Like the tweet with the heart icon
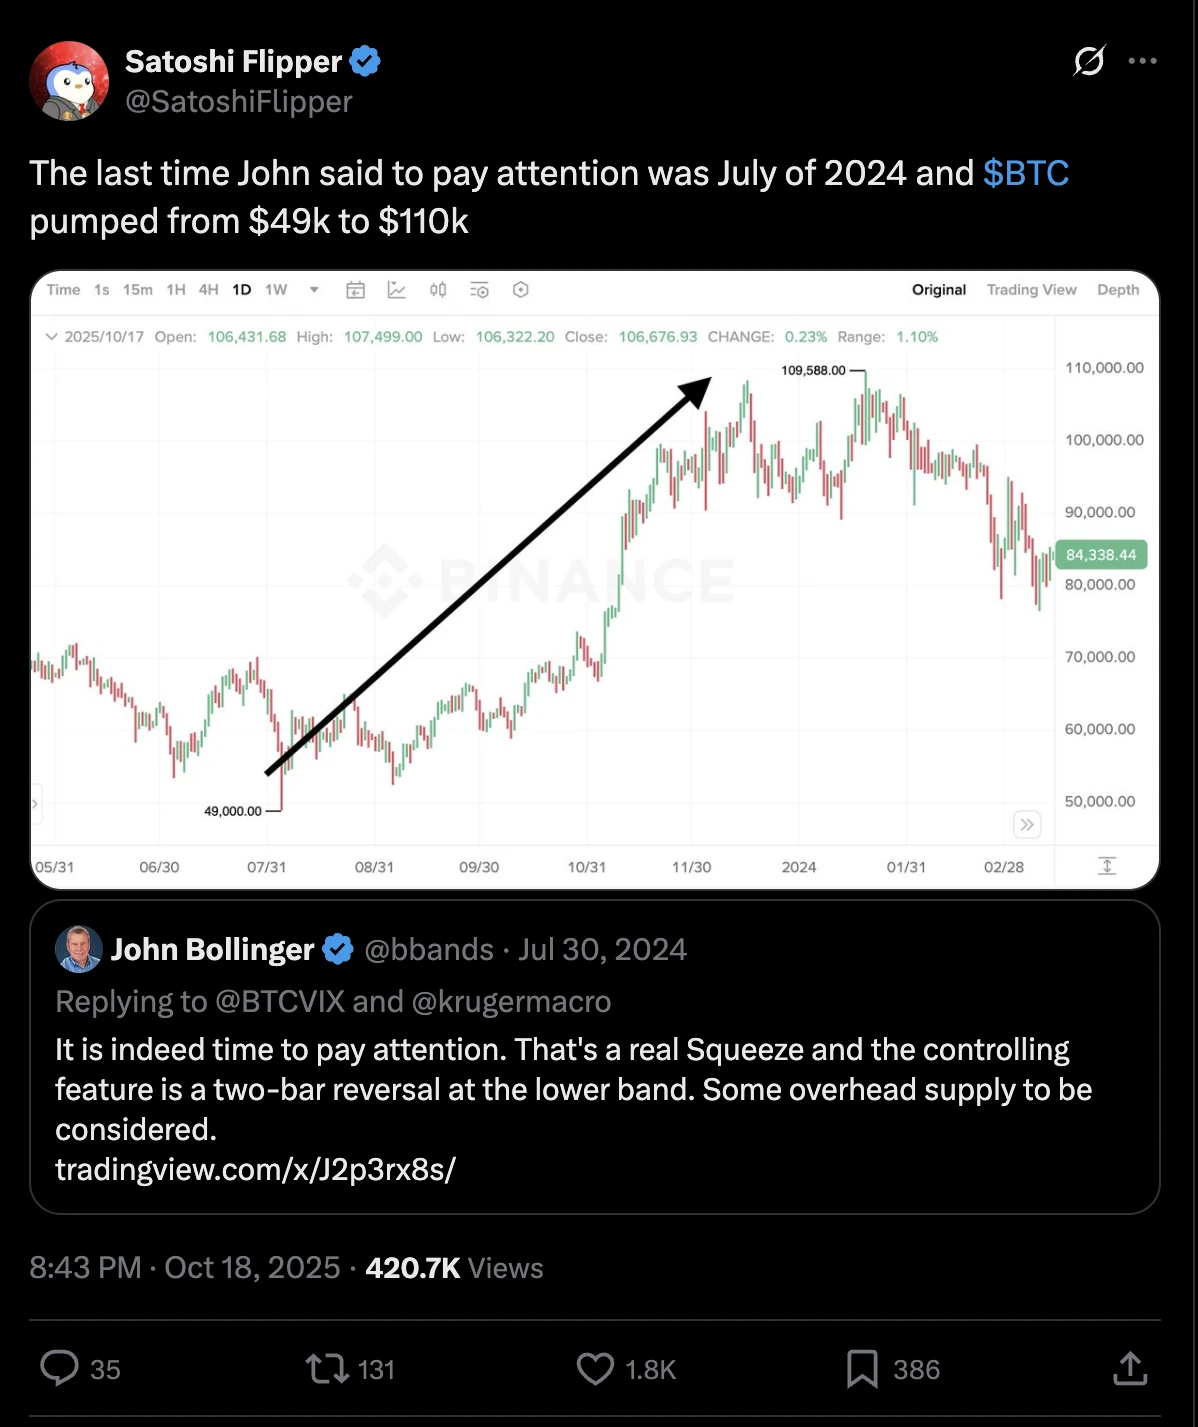The image size is (1198, 1427). 595,1368
